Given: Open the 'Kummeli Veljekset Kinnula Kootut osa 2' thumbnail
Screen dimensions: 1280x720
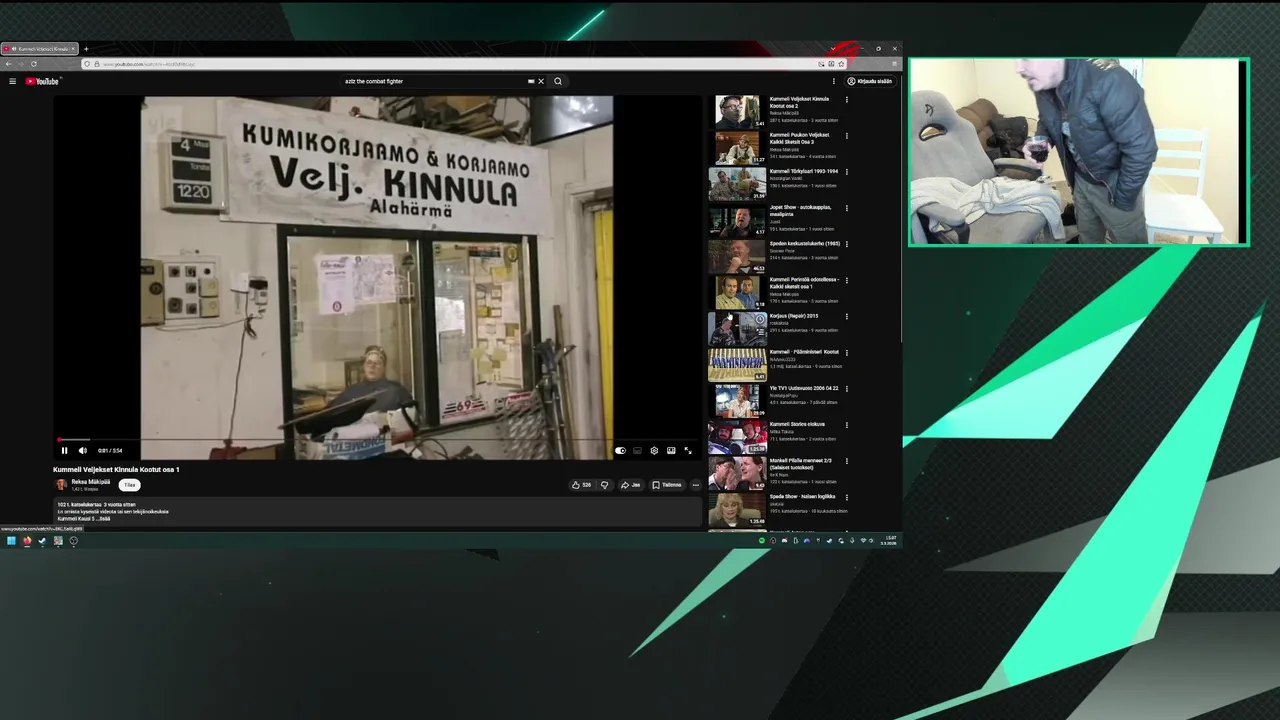Looking at the screenshot, I should click(737, 111).
